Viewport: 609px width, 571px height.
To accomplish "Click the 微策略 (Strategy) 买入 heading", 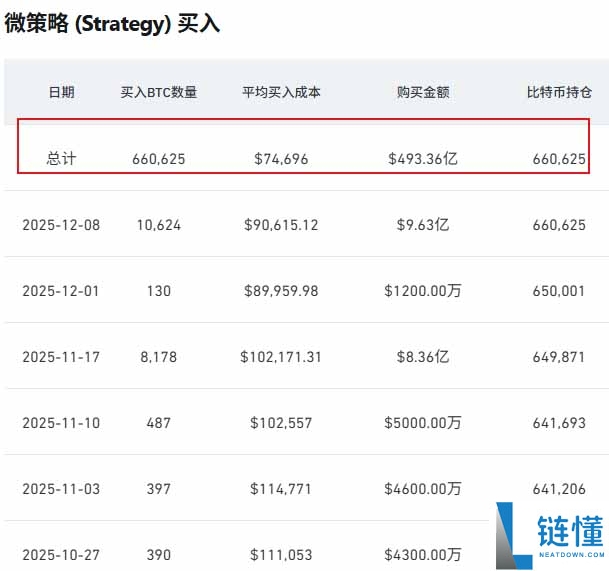I will pyautogui.click(x=112, y=23).
